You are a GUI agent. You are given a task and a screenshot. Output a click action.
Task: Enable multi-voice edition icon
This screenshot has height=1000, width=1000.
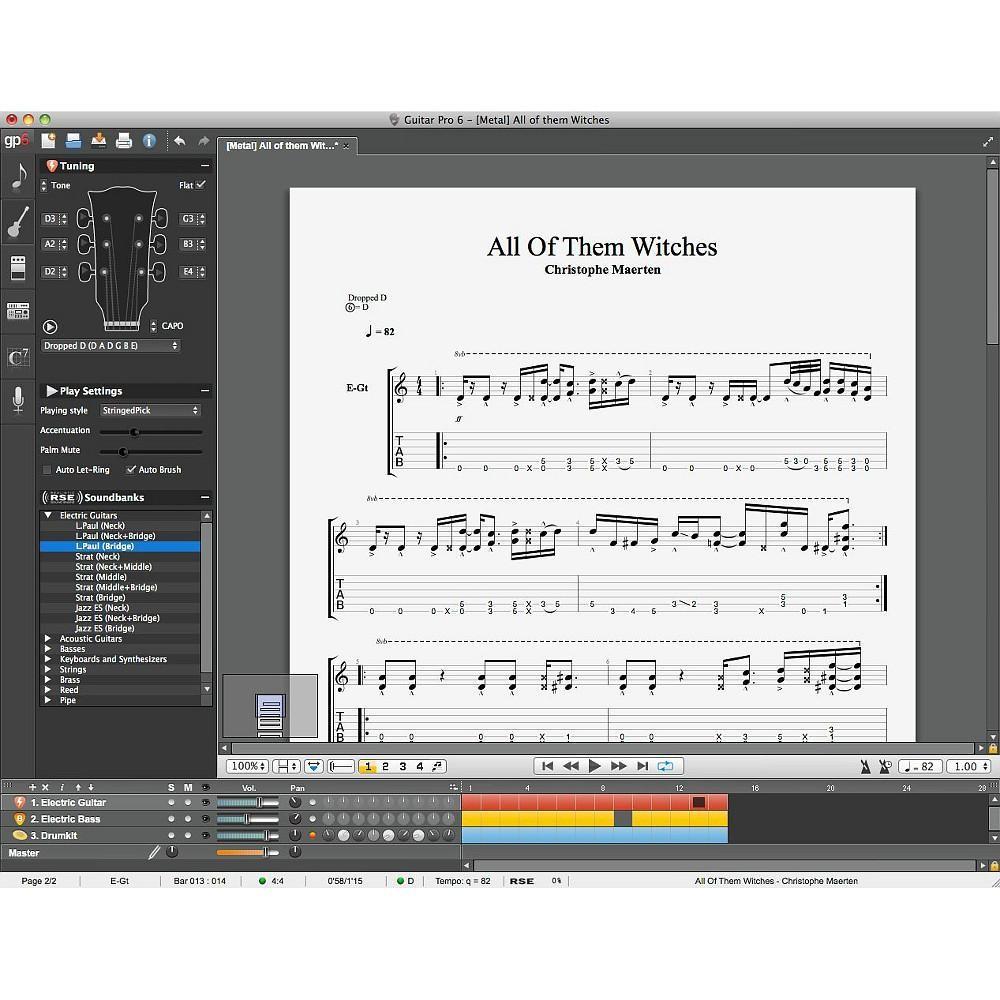(438, 767)
